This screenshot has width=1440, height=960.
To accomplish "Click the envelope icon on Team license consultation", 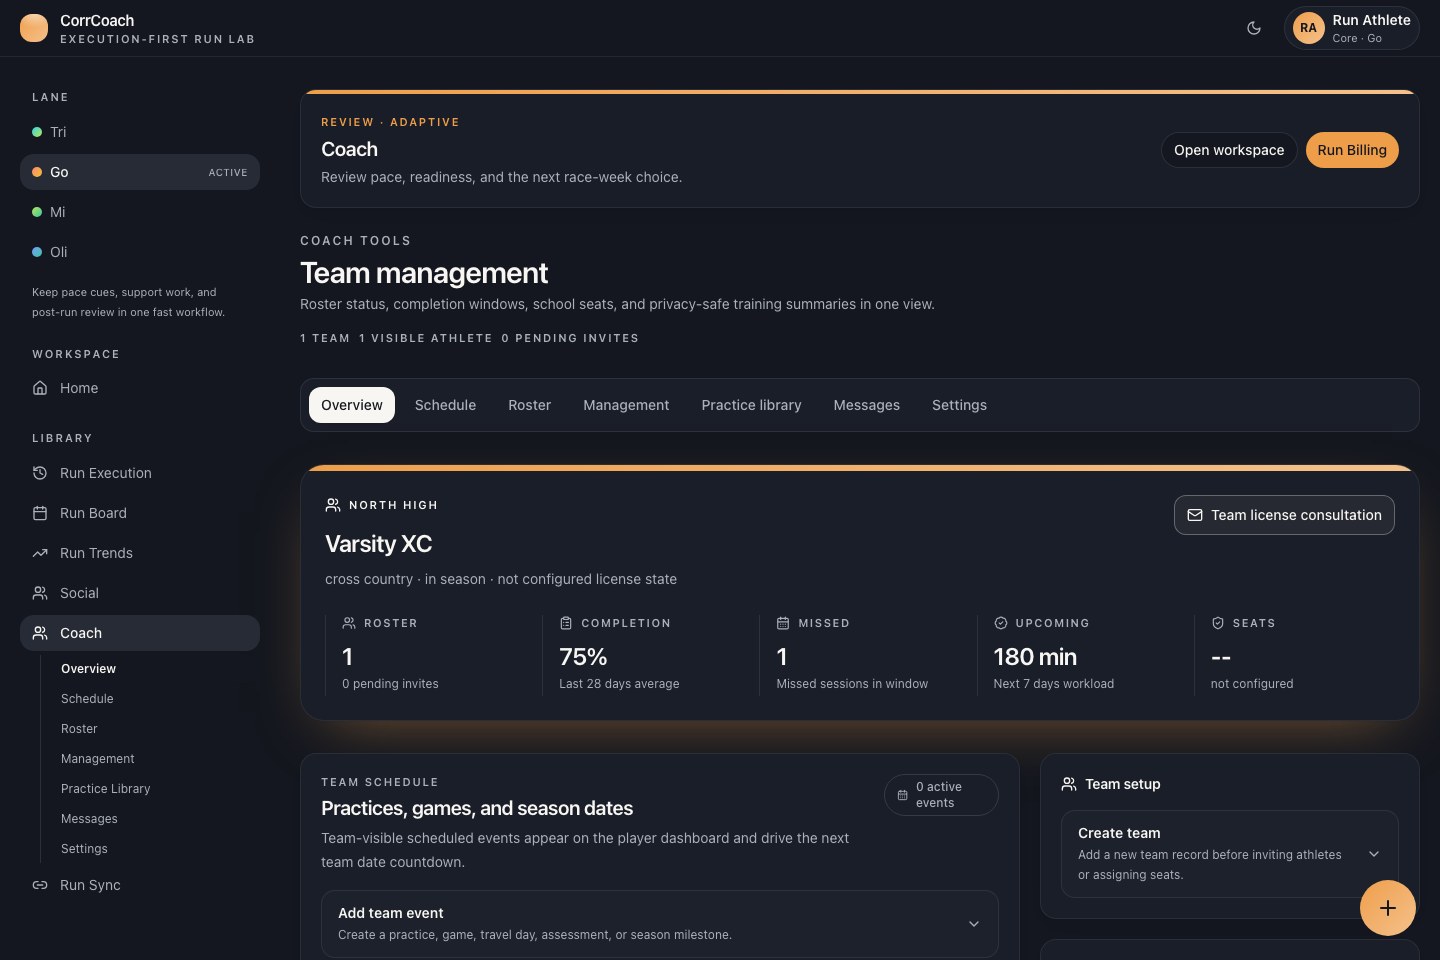I will (1194, 515).
